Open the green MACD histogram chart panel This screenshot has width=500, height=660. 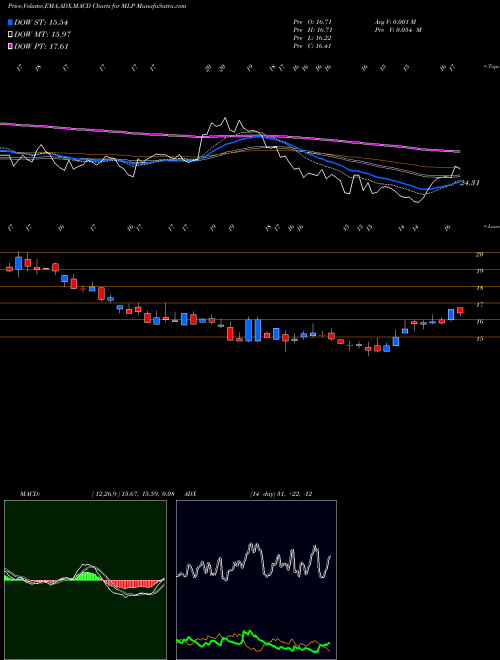point(85,580)
